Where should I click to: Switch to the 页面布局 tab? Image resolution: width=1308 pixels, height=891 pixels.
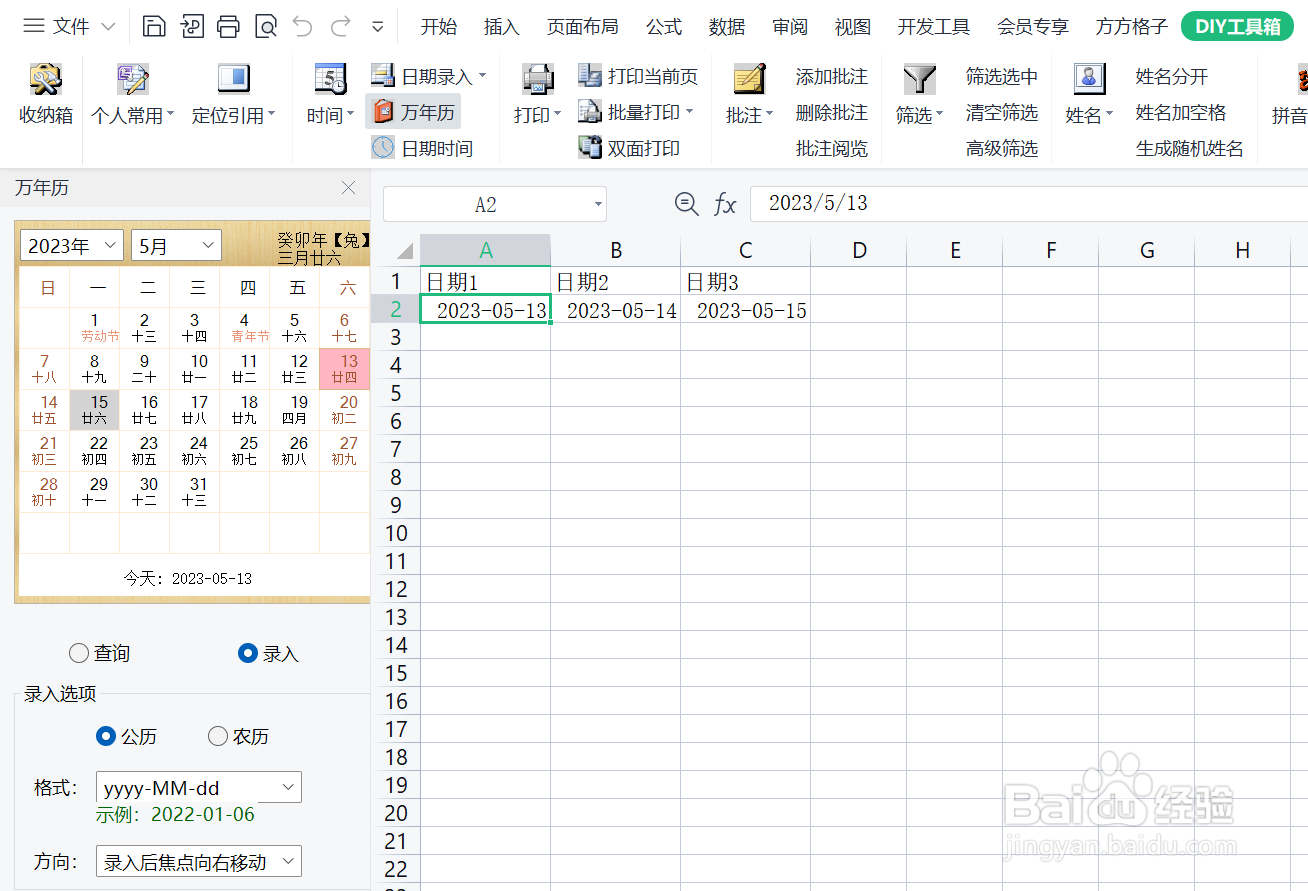pos(582,27)
